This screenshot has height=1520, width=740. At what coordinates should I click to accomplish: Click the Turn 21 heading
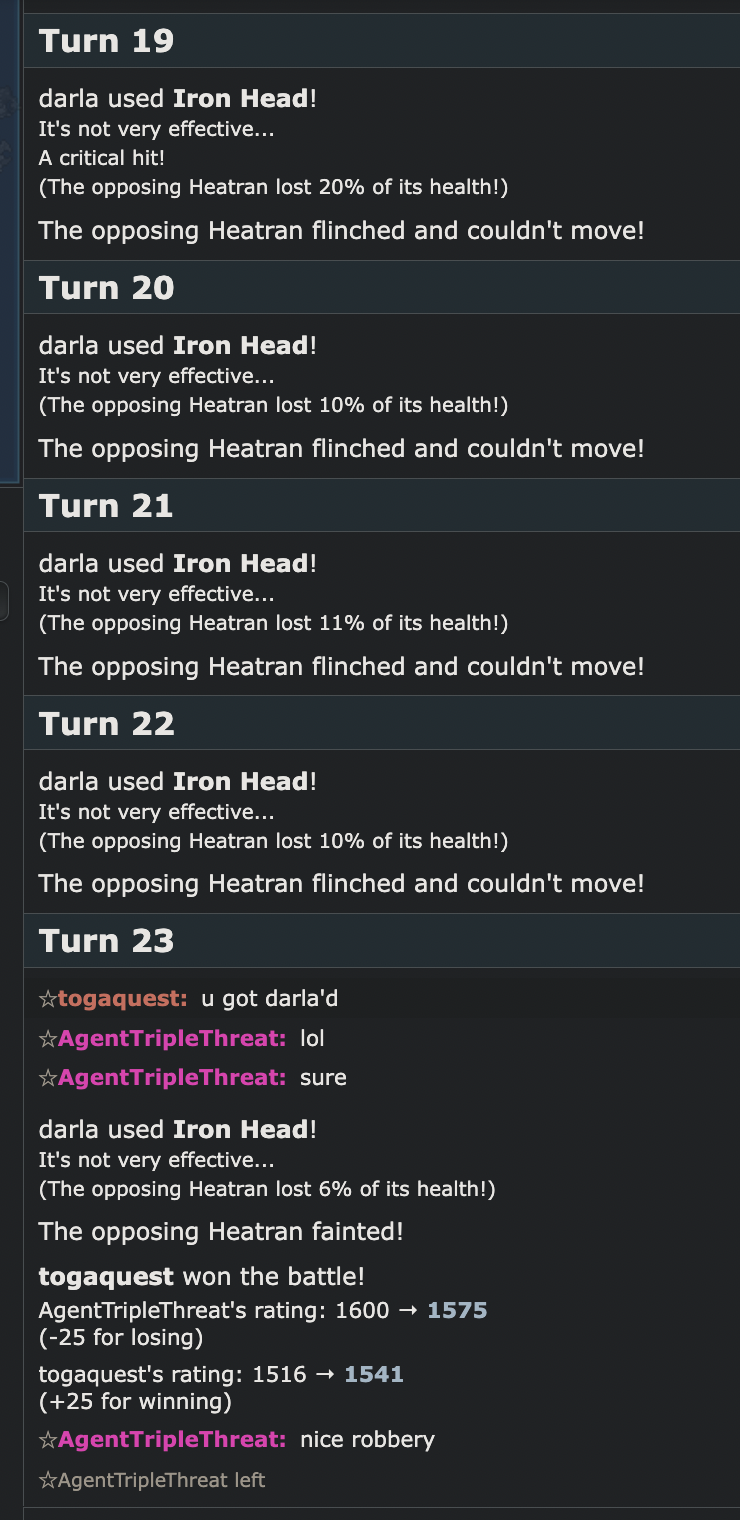(106, 506)
